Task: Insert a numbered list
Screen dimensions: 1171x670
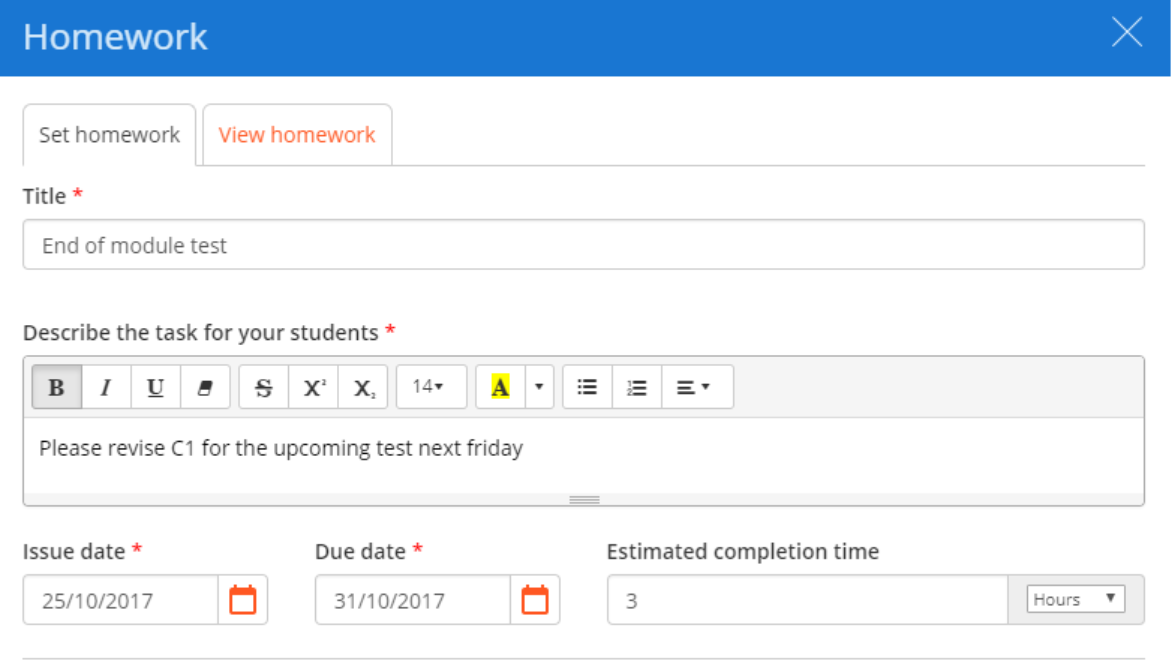Action: [x=637, y=387]
